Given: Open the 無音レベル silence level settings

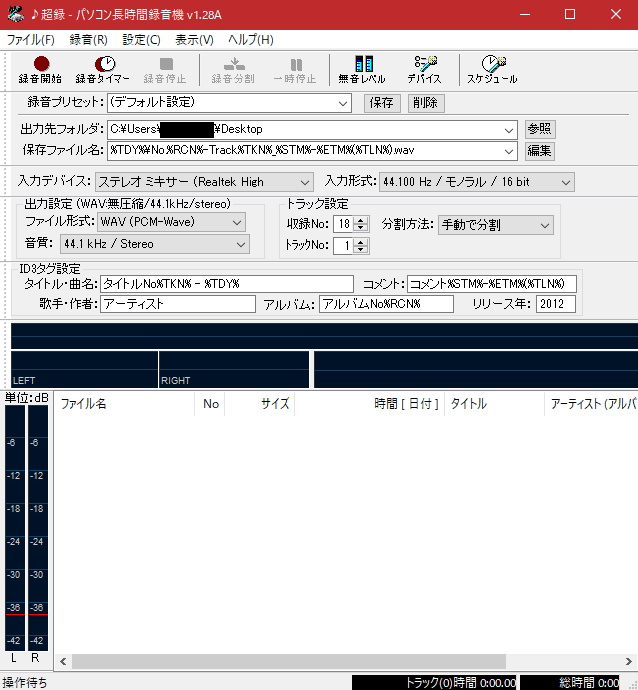Looking at the screenshot, I should (362, 70).
